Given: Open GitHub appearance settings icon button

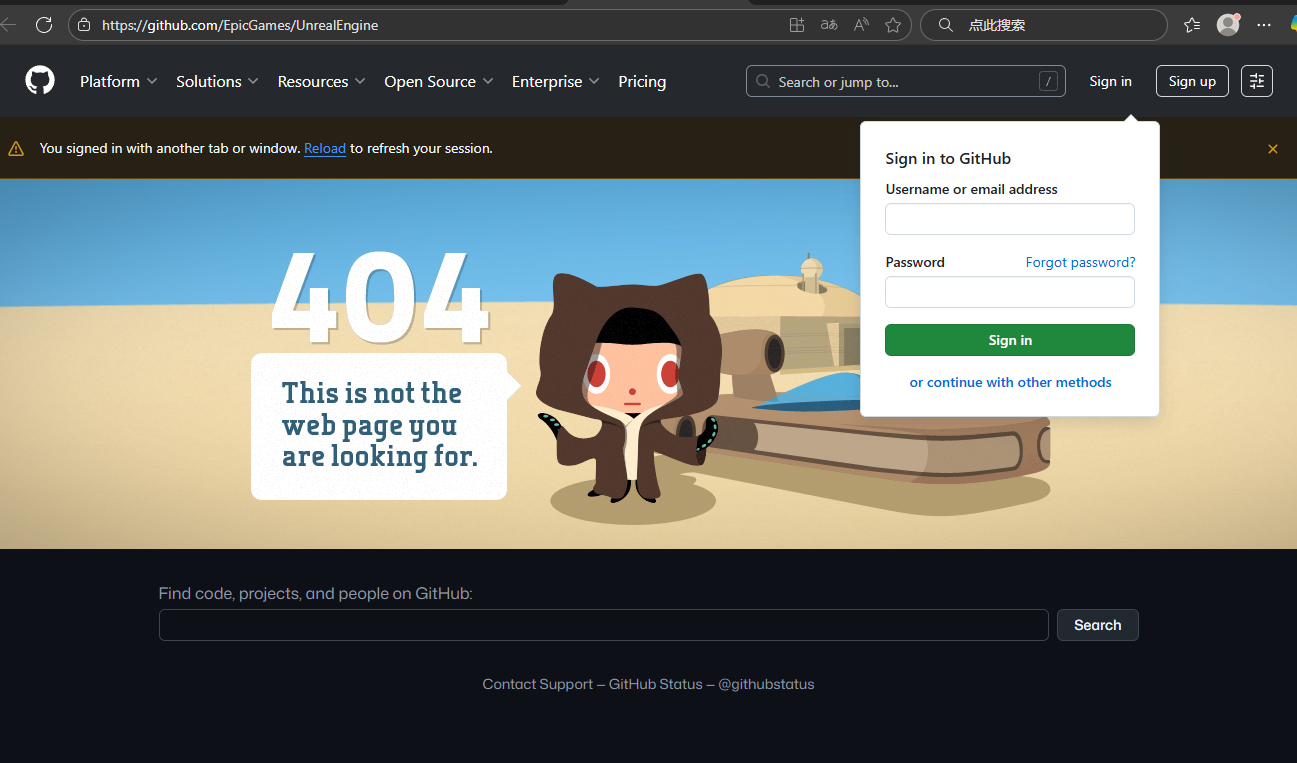Looking at the screenshot, I should click(1257, 81).
